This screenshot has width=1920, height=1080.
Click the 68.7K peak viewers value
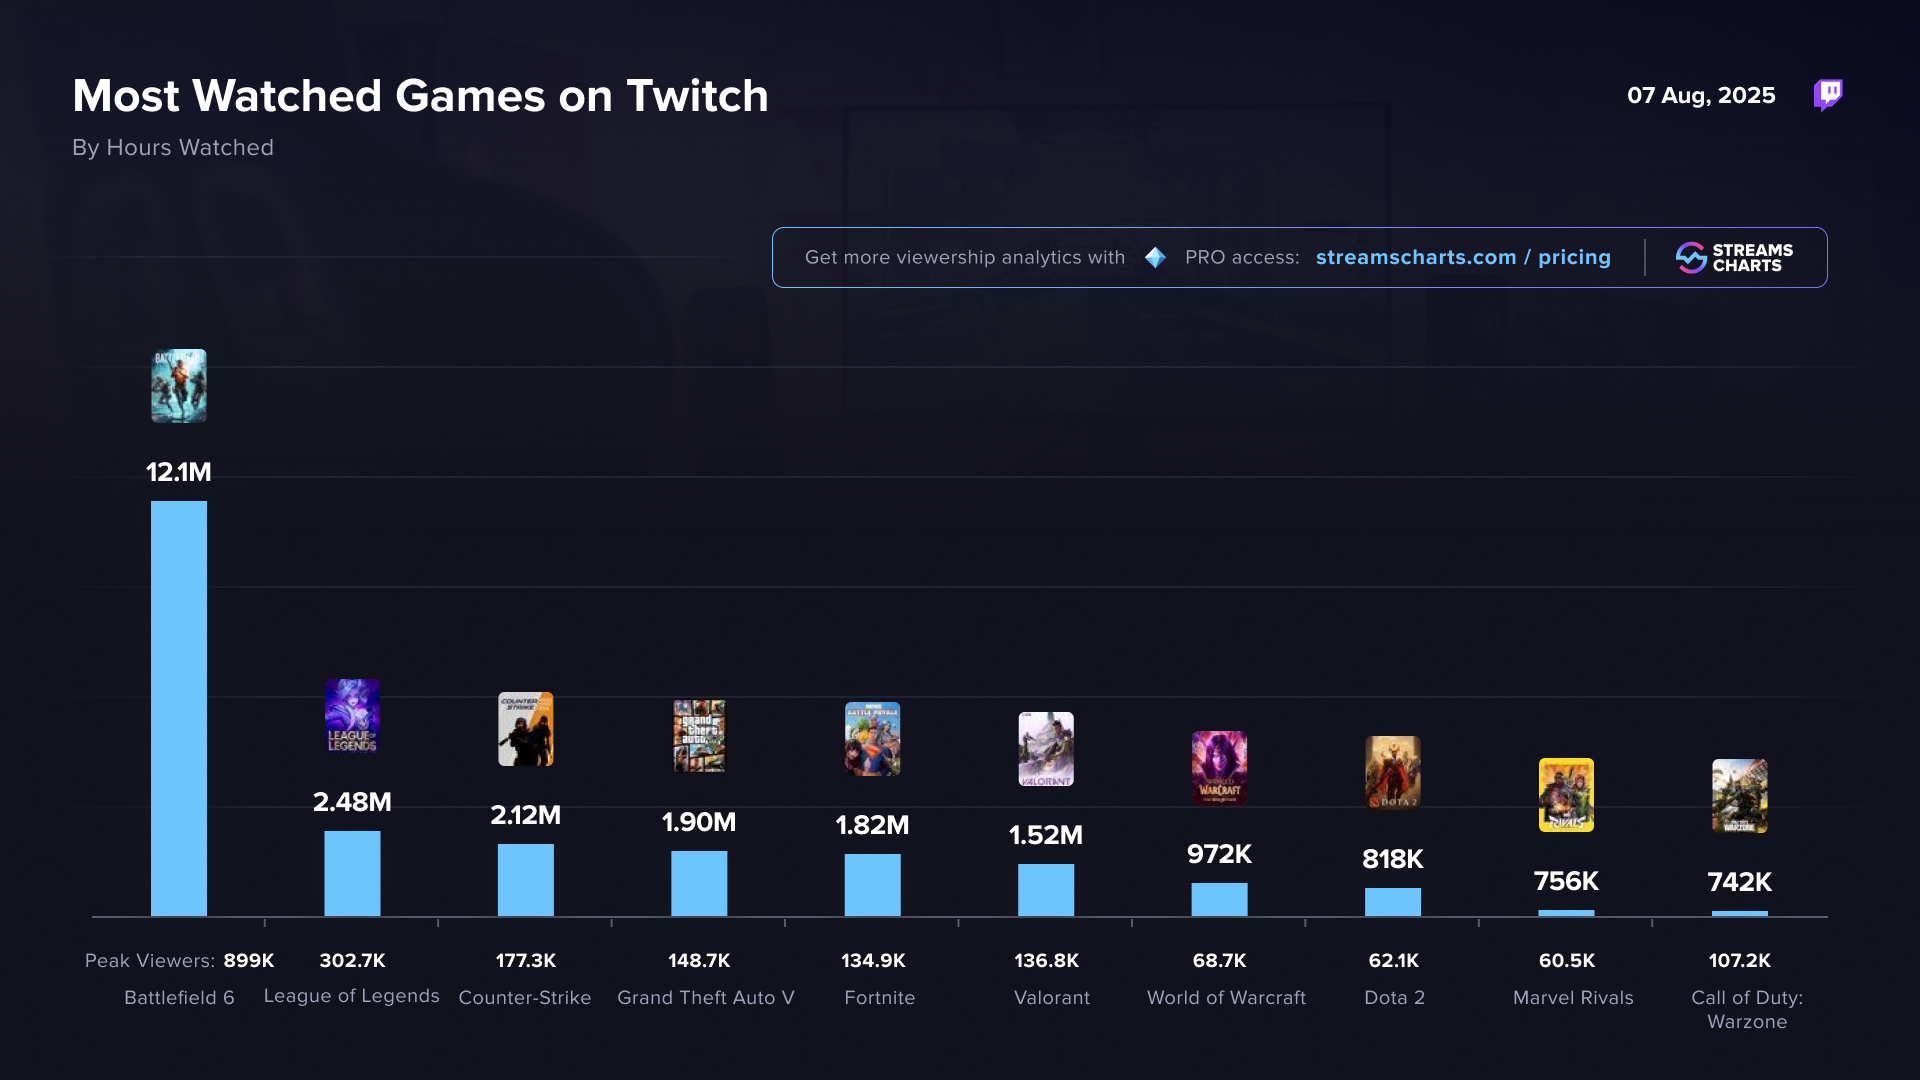pyautogui.click(x=1219, y=961)
